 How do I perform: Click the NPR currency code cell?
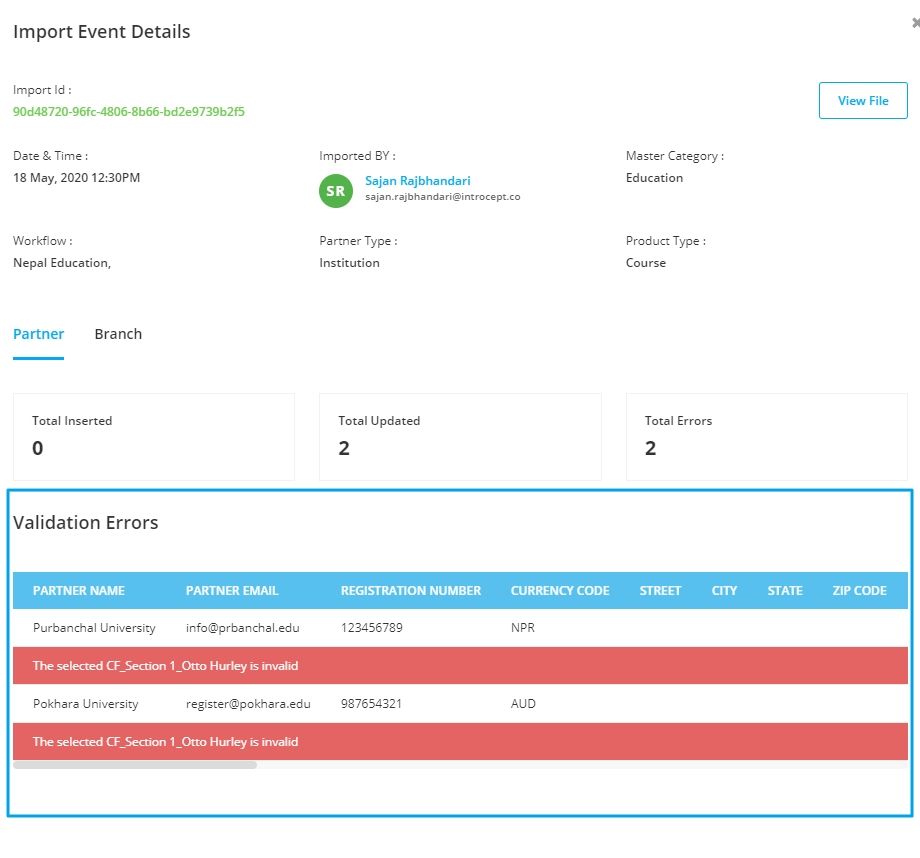coord(523,628)
